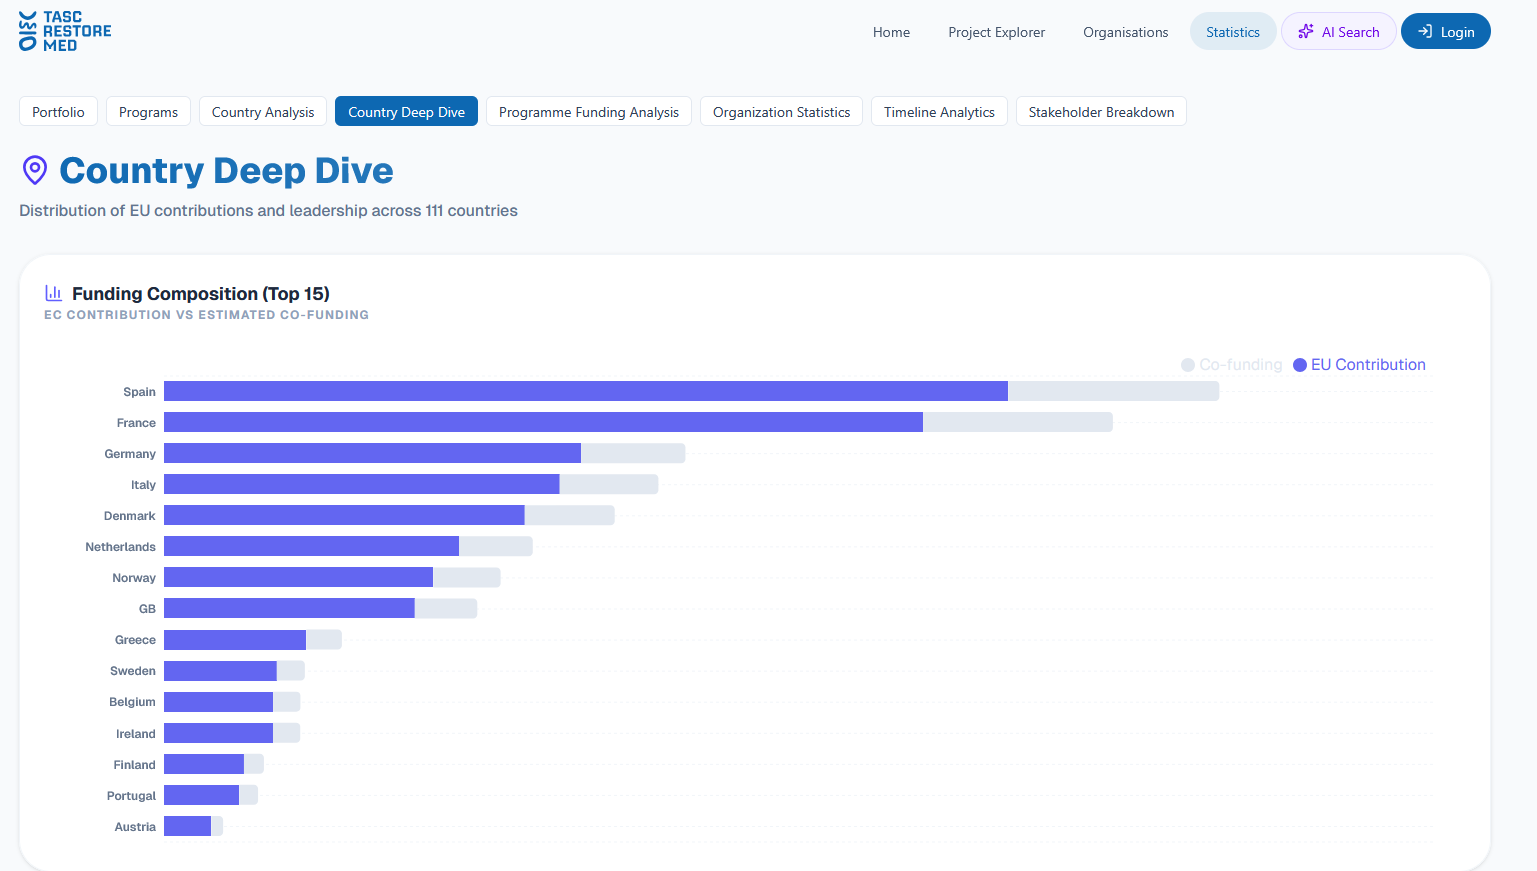Click Norway's EU Contribution bar
The height and width of the screenshot is (871, 1537).
tap(298, 577)
